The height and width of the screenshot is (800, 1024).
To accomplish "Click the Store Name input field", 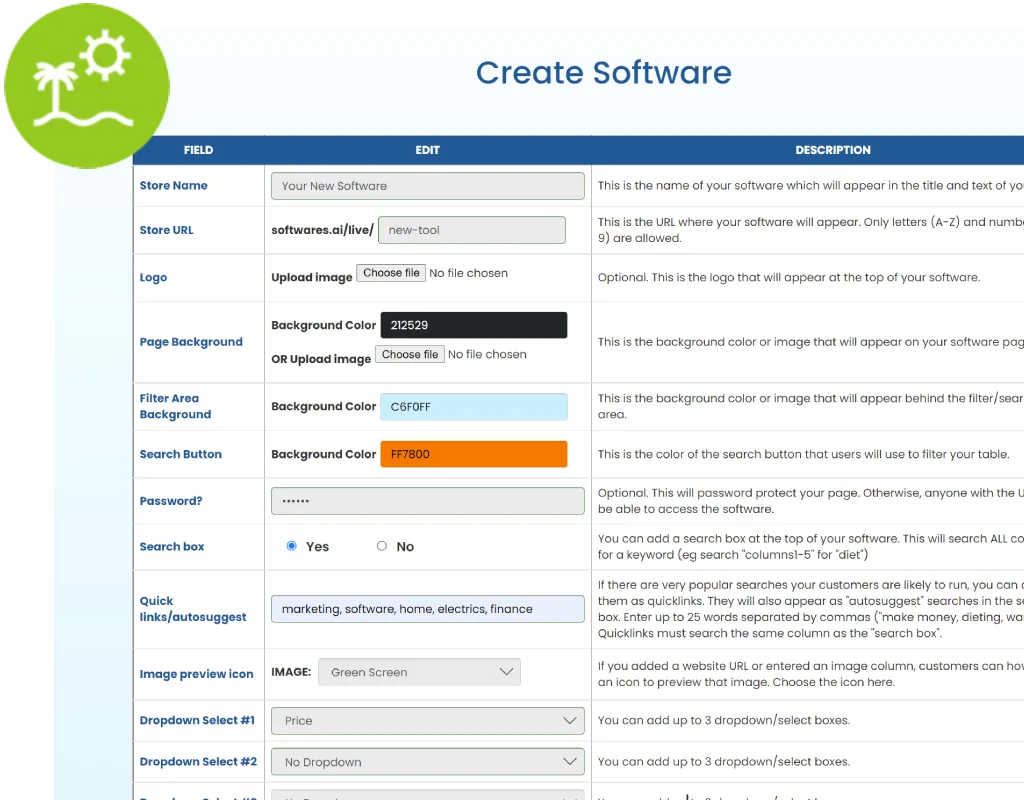I will click(428, 186).
